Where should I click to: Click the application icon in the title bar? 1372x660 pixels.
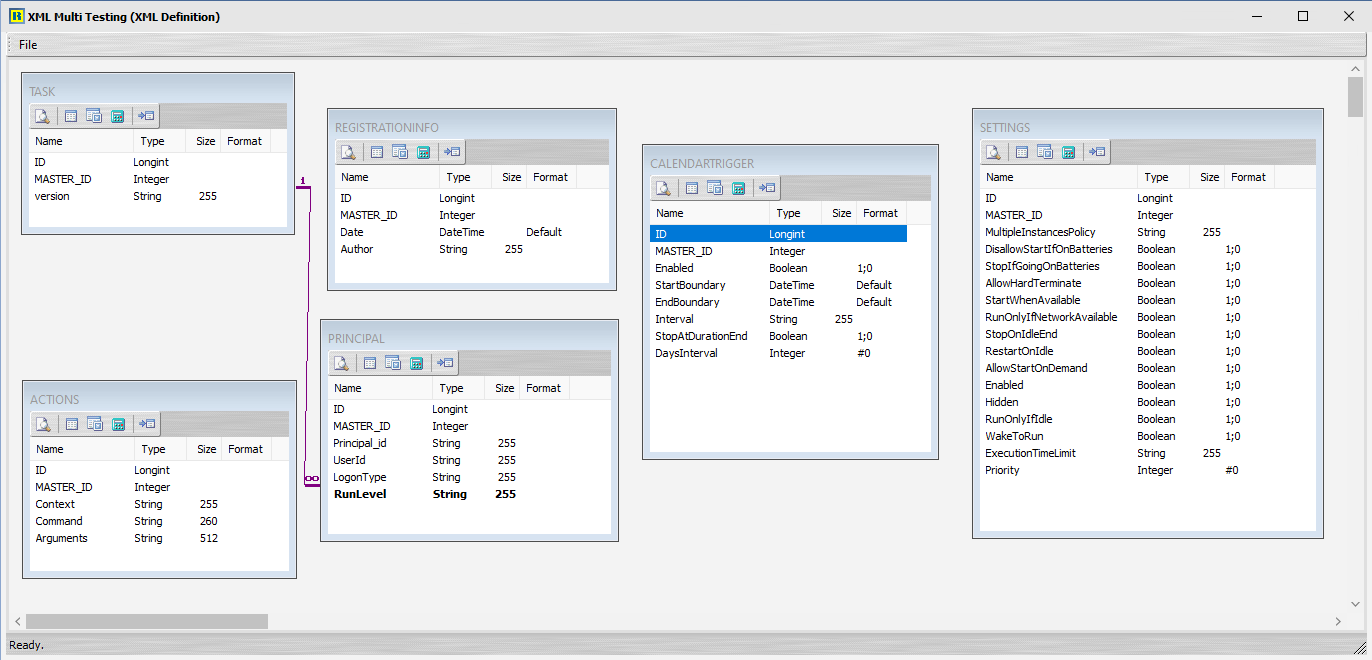16,16
